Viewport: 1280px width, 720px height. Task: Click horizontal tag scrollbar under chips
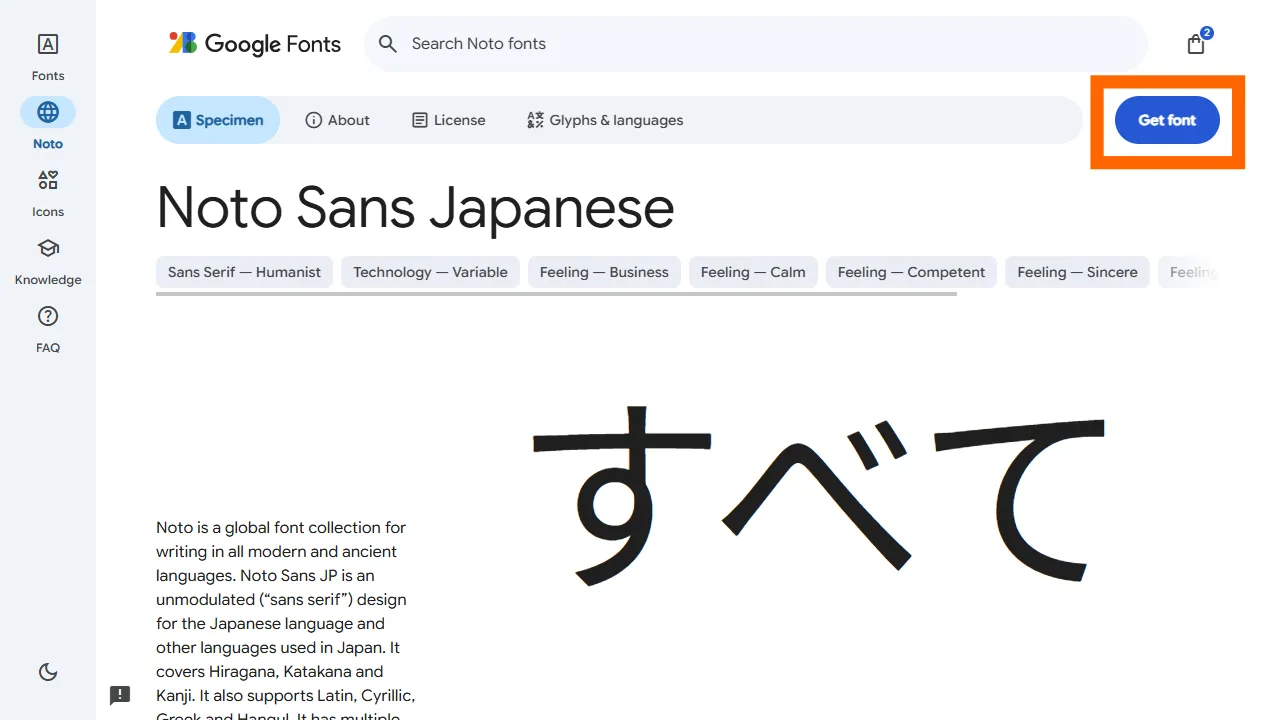(x=556, y=294)
